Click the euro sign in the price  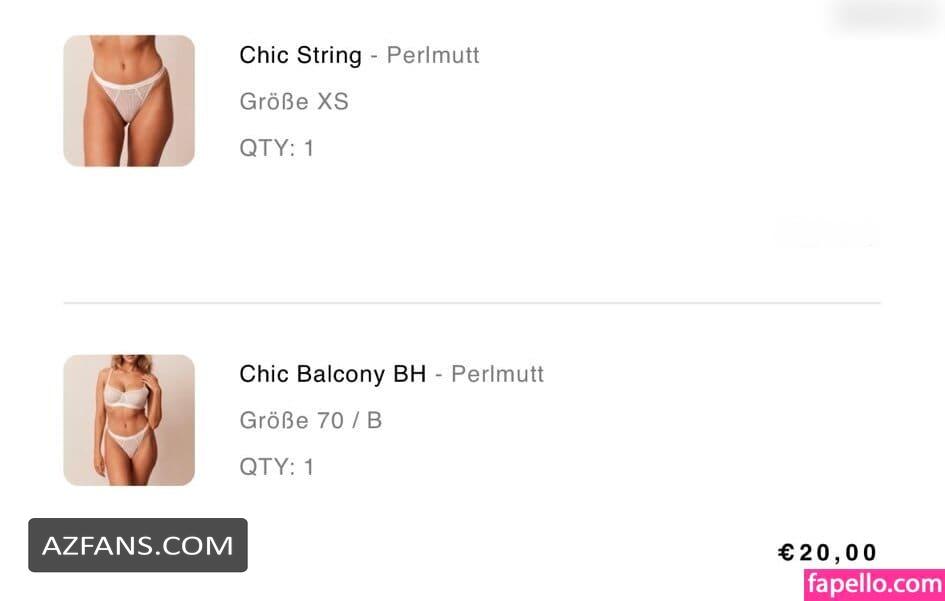coord(786,552)
